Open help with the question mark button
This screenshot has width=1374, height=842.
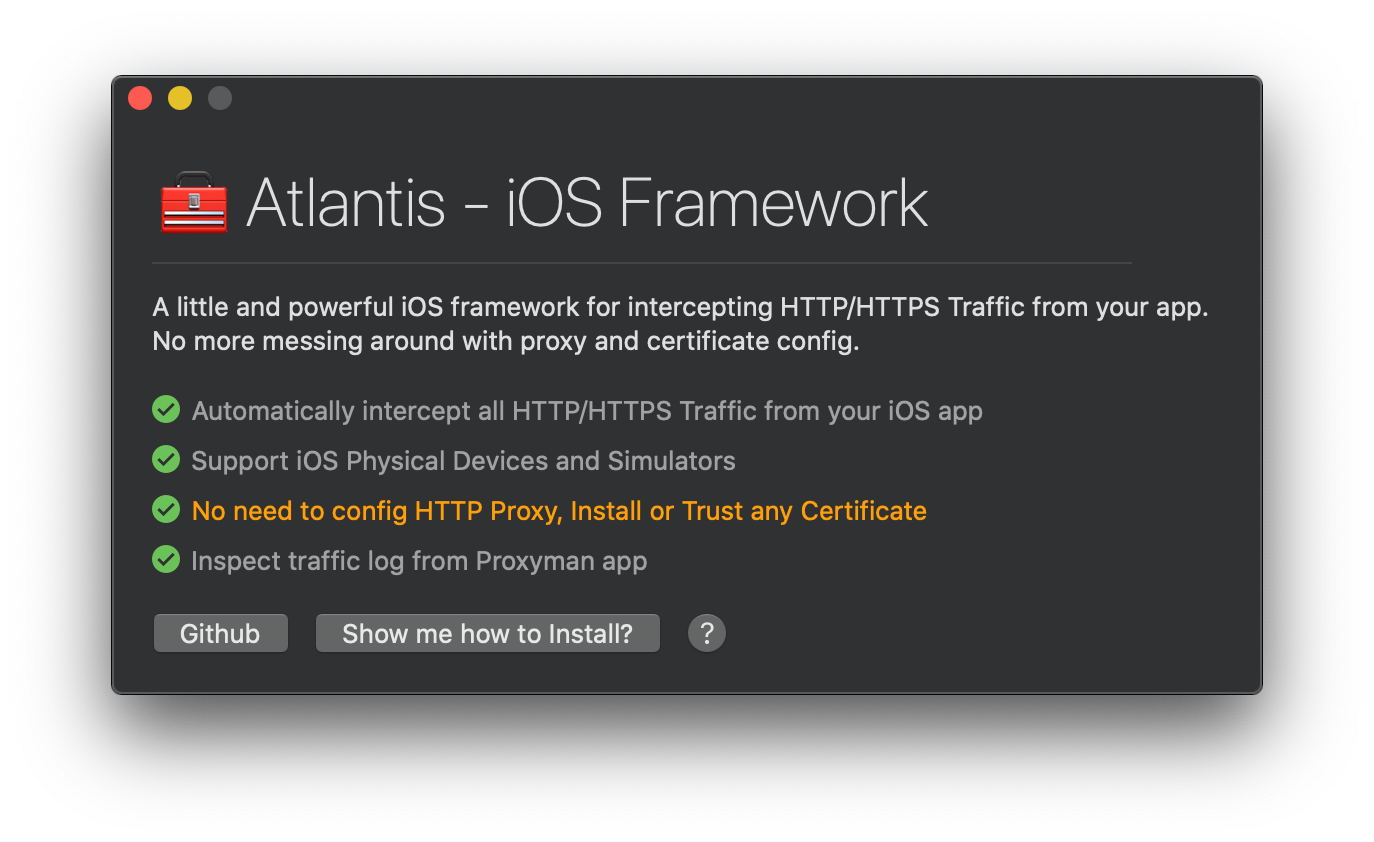(x=707, y=633)
